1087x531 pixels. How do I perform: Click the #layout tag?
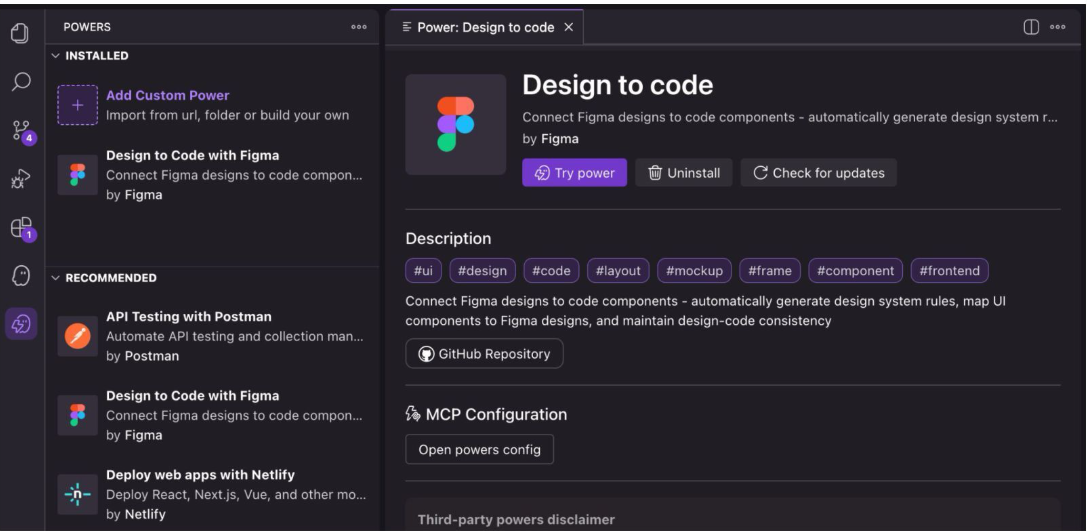point(618,270)
